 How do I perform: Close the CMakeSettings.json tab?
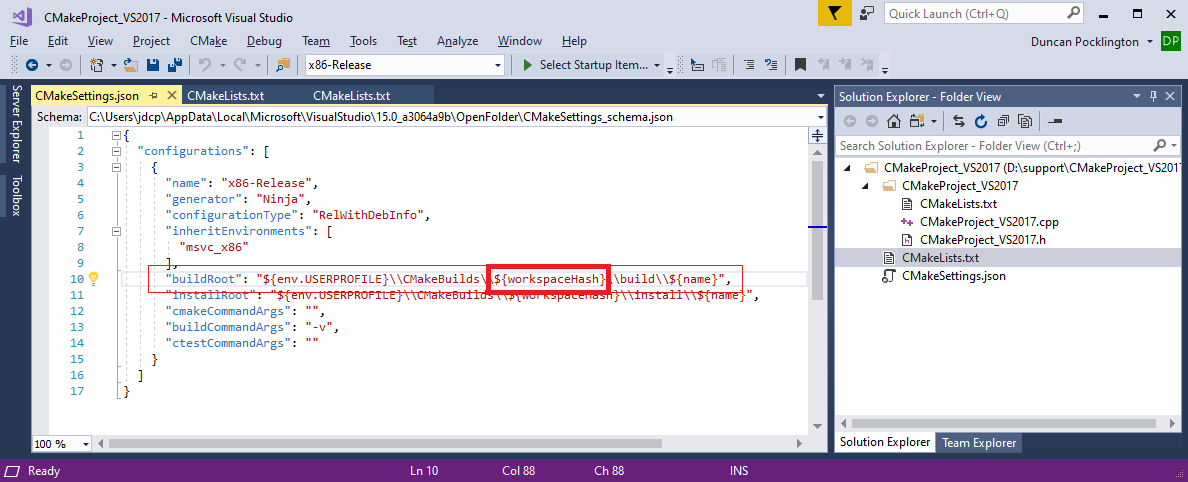click(170, 95)
